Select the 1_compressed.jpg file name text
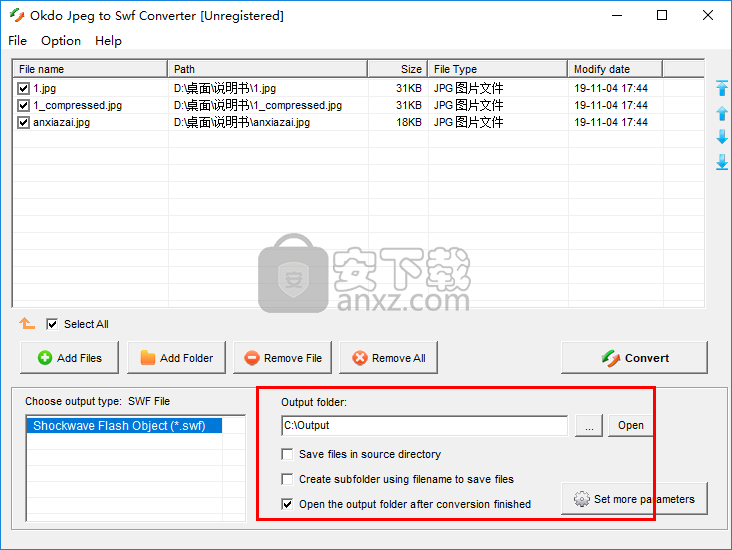The image size is (732, 550). [x=77, y=106]
